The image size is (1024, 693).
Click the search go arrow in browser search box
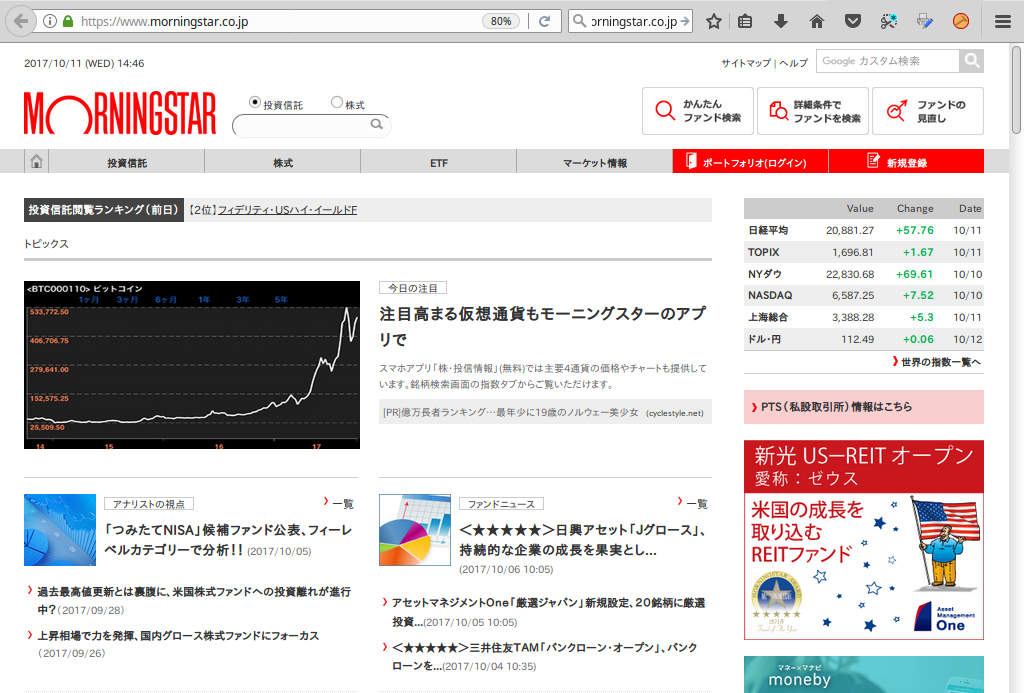(x=684, y=22)
